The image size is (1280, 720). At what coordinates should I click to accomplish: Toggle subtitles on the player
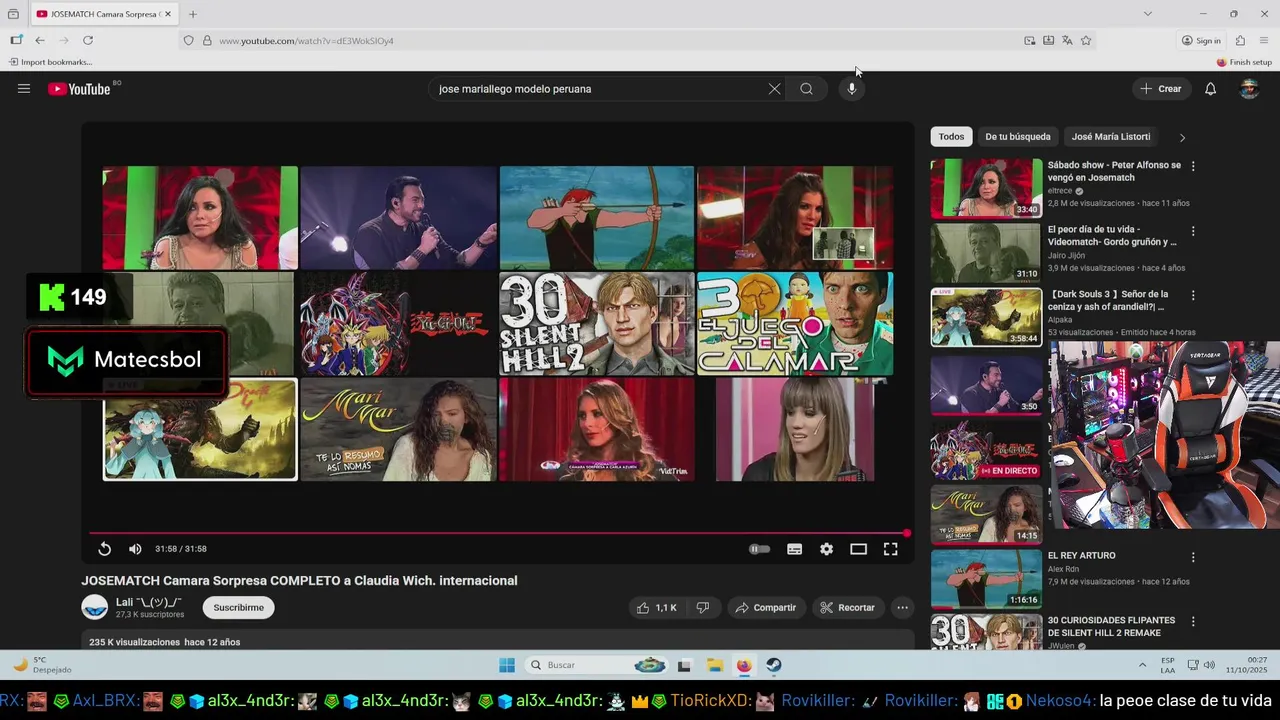pos(794,549)
